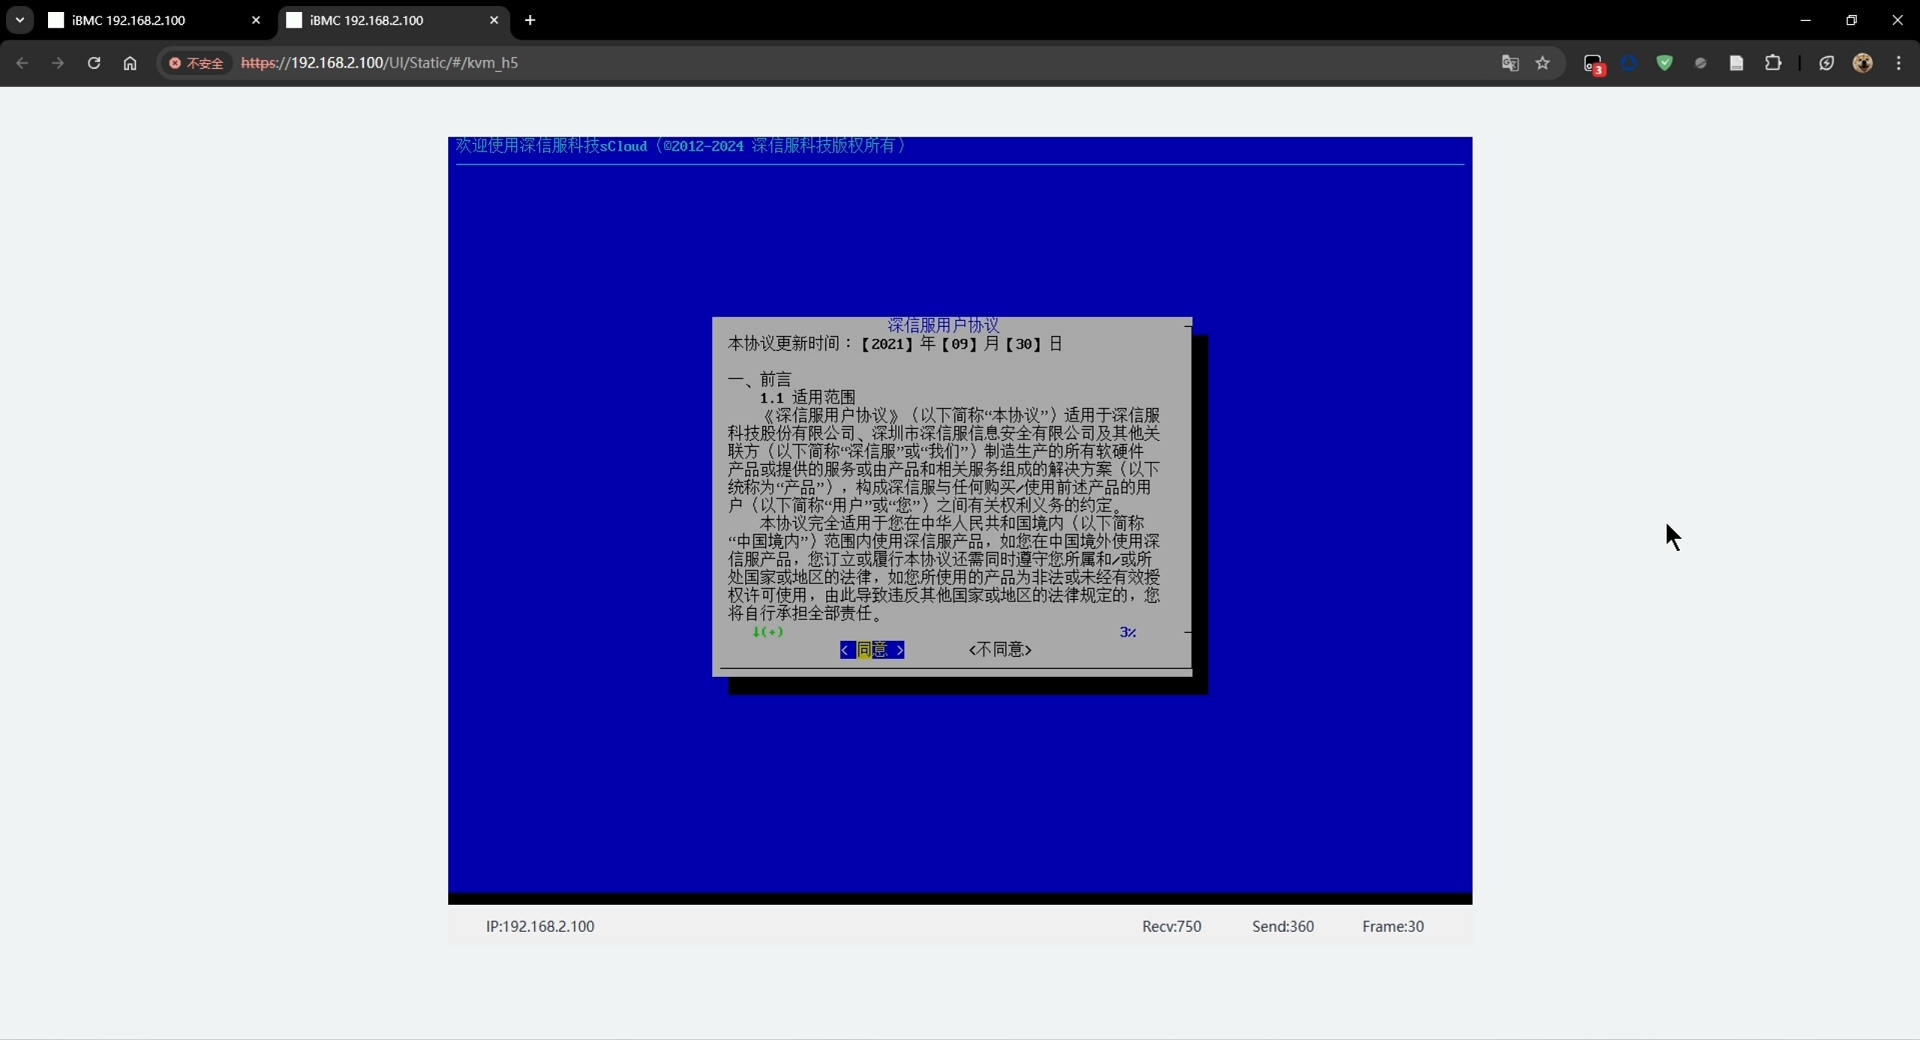
Task: Click the 3% scroll progress indicator
Action: click(1128, 632)
